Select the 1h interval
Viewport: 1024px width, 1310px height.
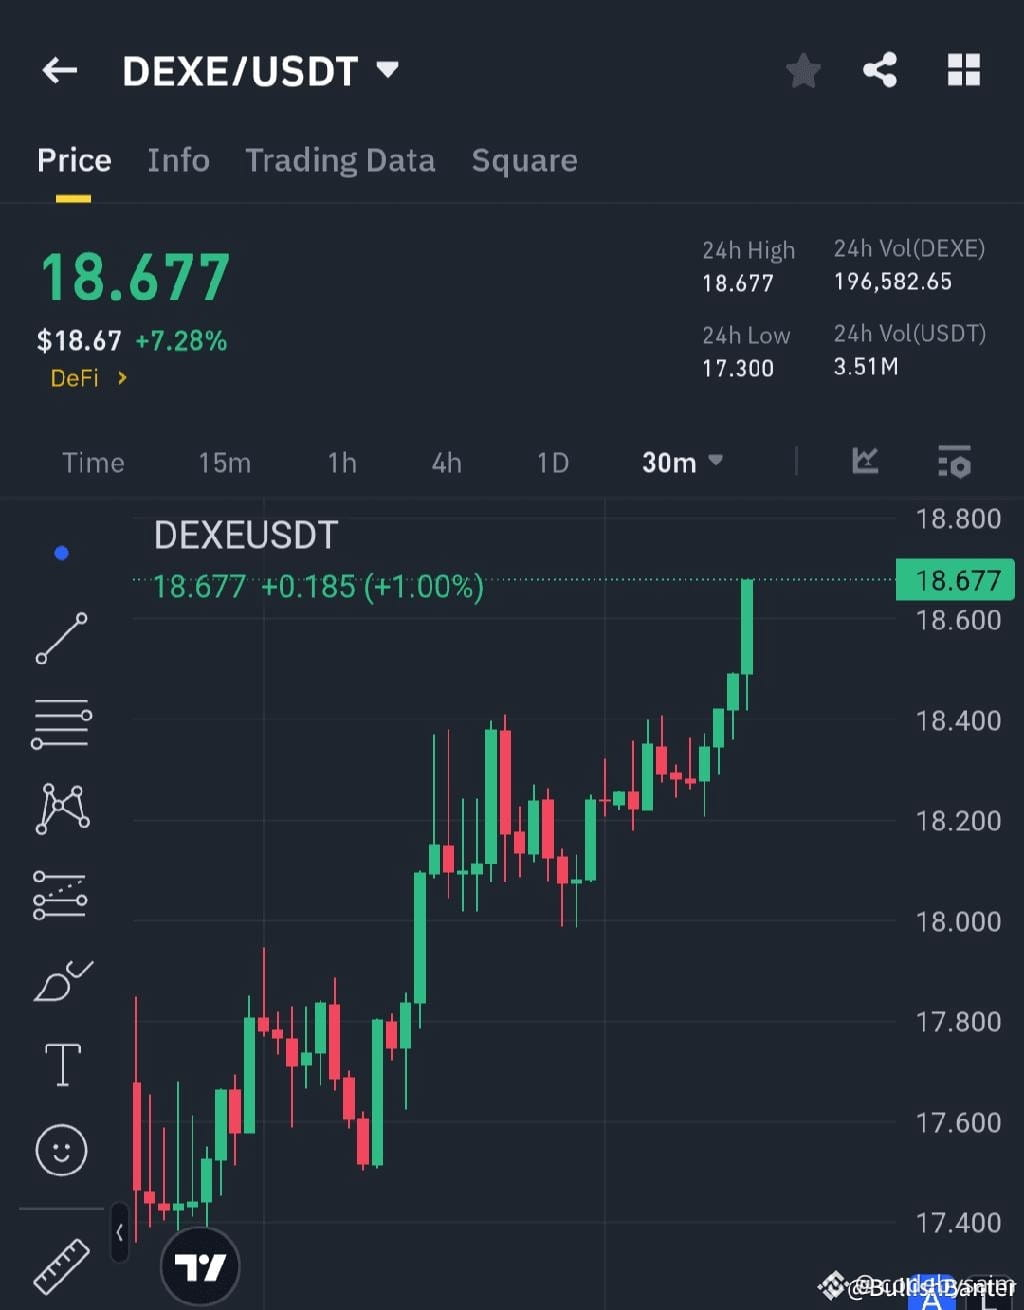click(x=342, y=463)
